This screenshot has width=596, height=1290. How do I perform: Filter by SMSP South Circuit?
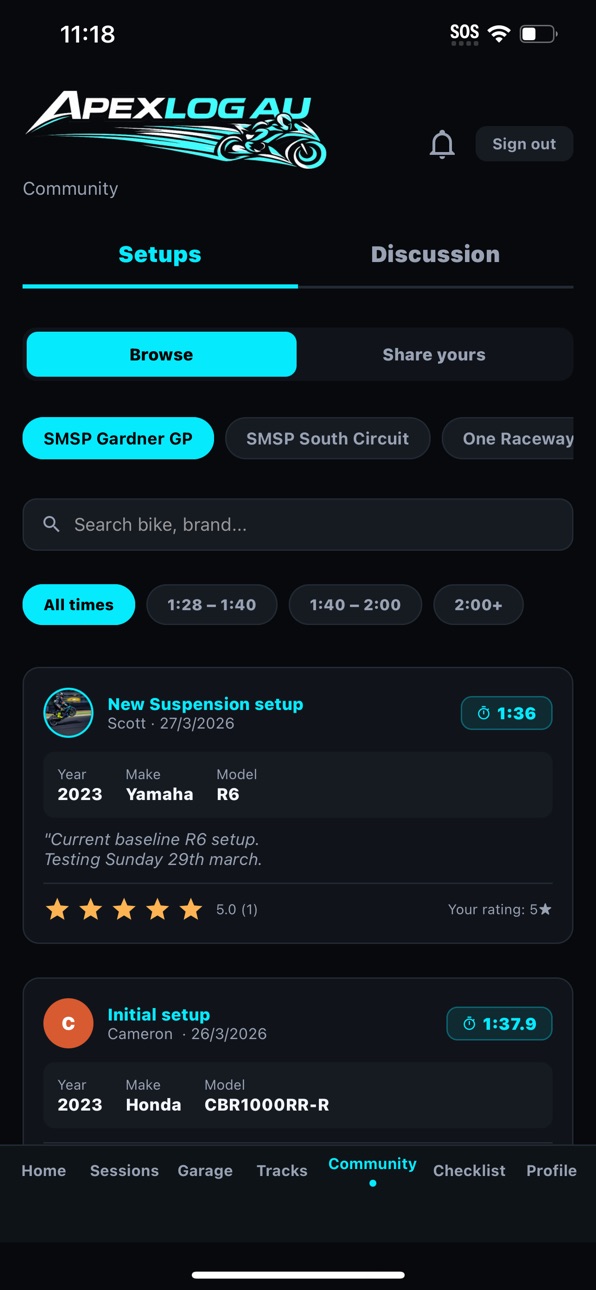[x=327, y=438]
